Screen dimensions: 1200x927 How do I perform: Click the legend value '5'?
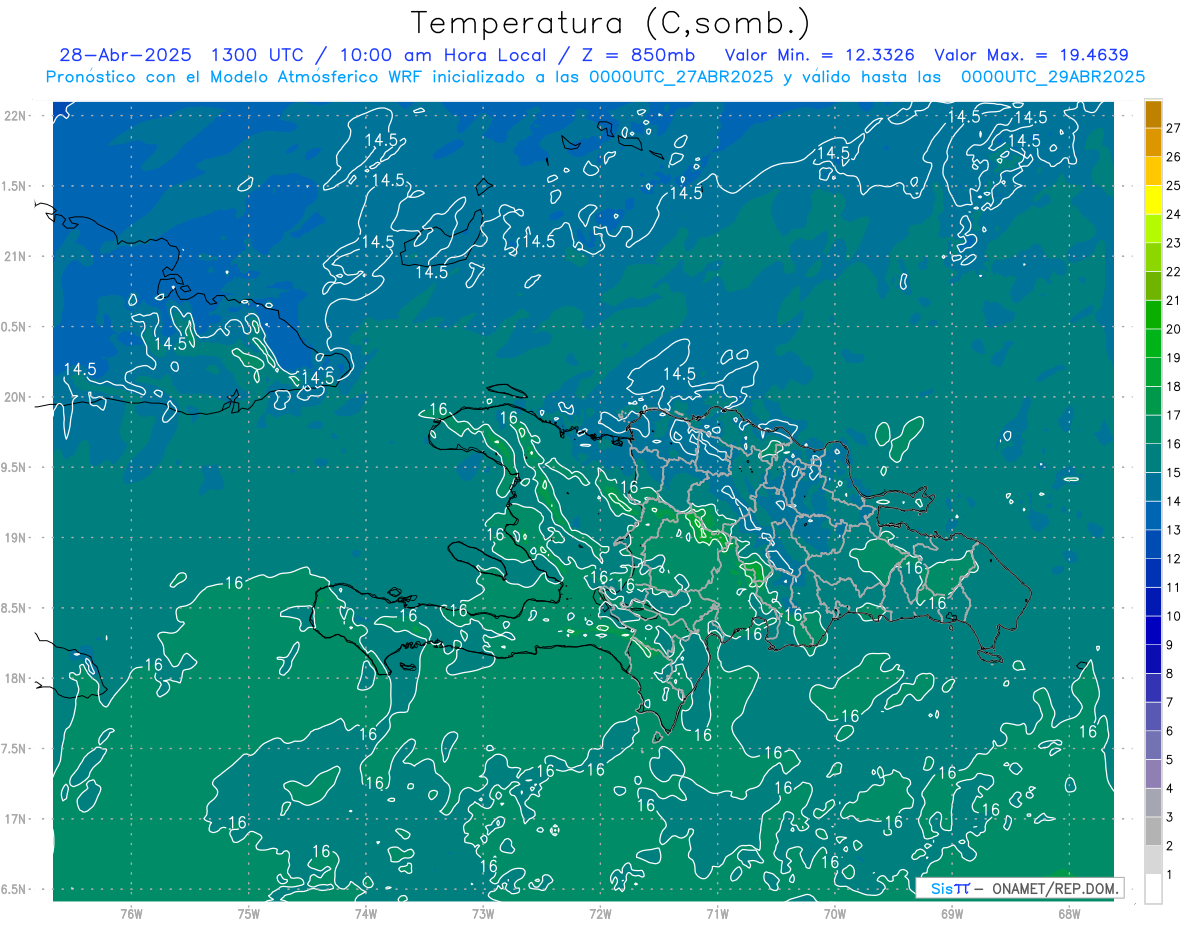coord(1170,760)
